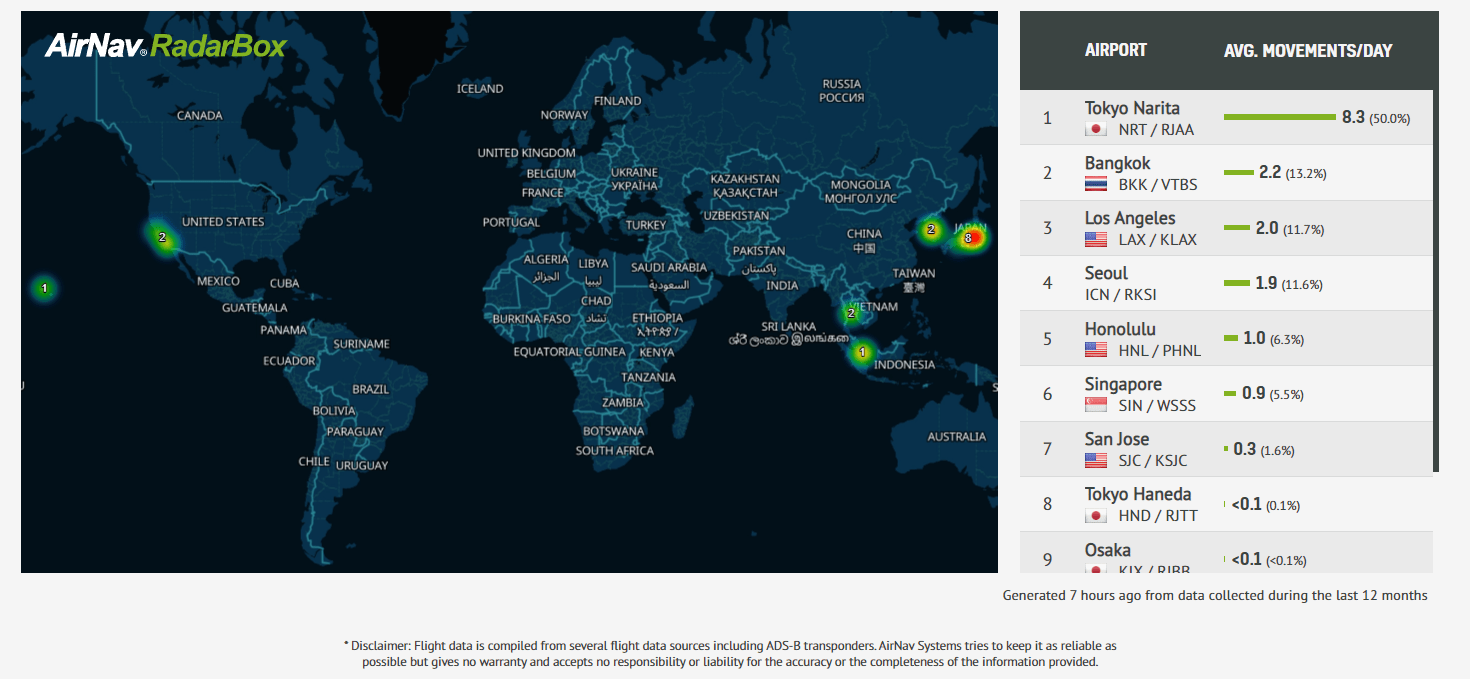
Task: Click the US flag beside SJC / KSJC
Action: [x=1096, y=461]
